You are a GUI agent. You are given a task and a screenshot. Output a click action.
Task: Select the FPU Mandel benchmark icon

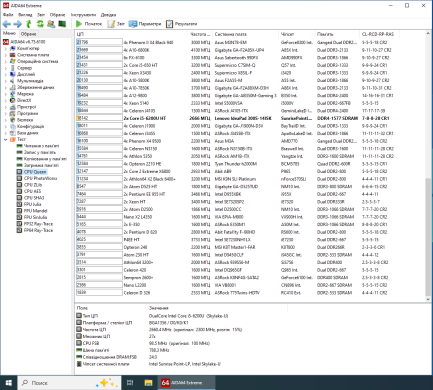click(20, 211)
